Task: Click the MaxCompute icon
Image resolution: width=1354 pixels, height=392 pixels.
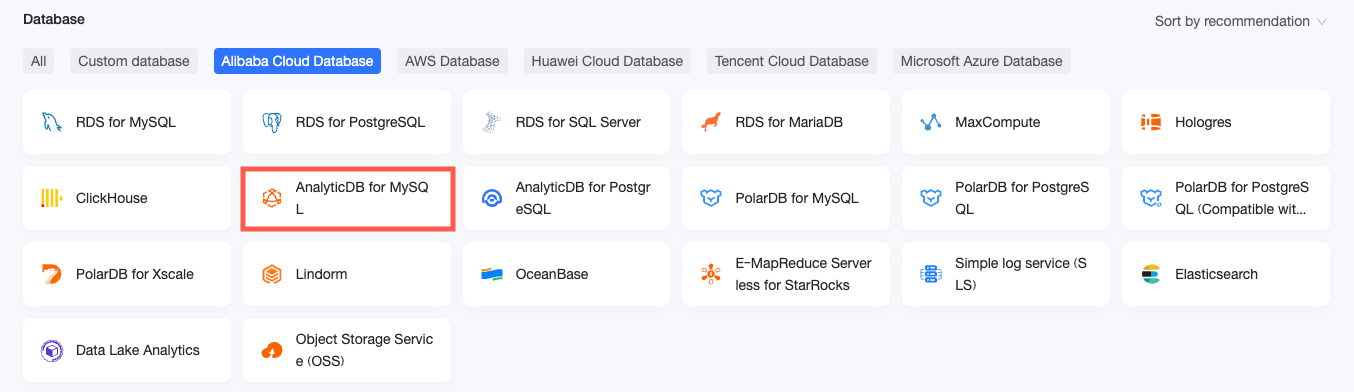Action: click(x=931, y=122)
